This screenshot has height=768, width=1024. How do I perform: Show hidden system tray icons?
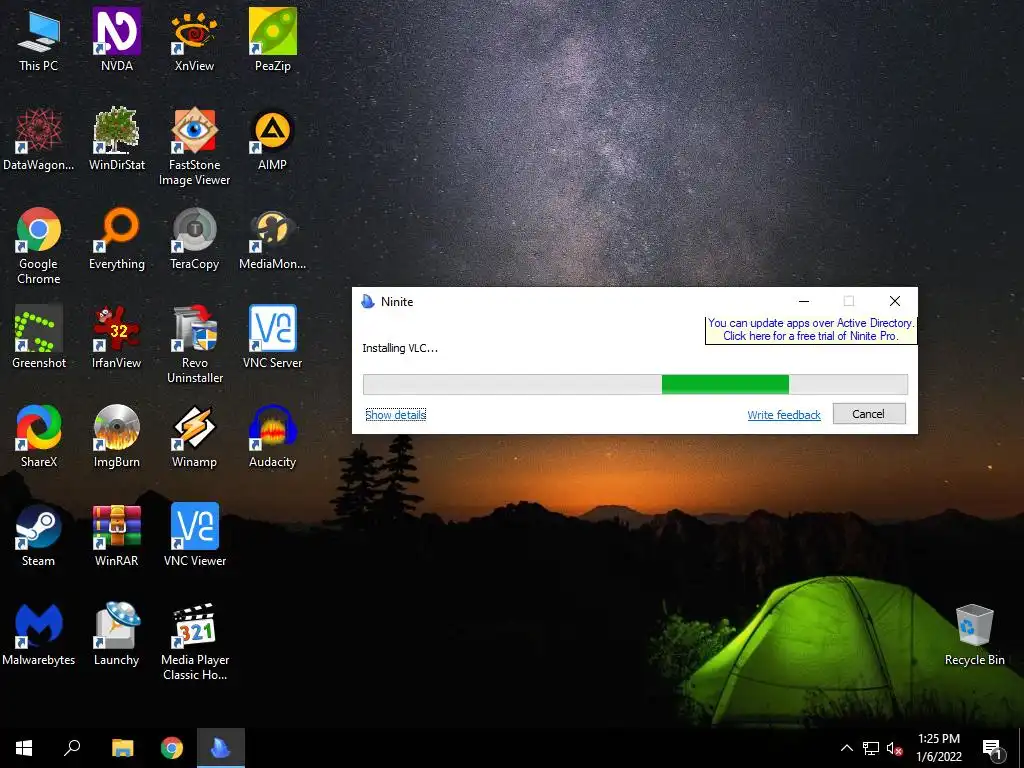point(846,748)
